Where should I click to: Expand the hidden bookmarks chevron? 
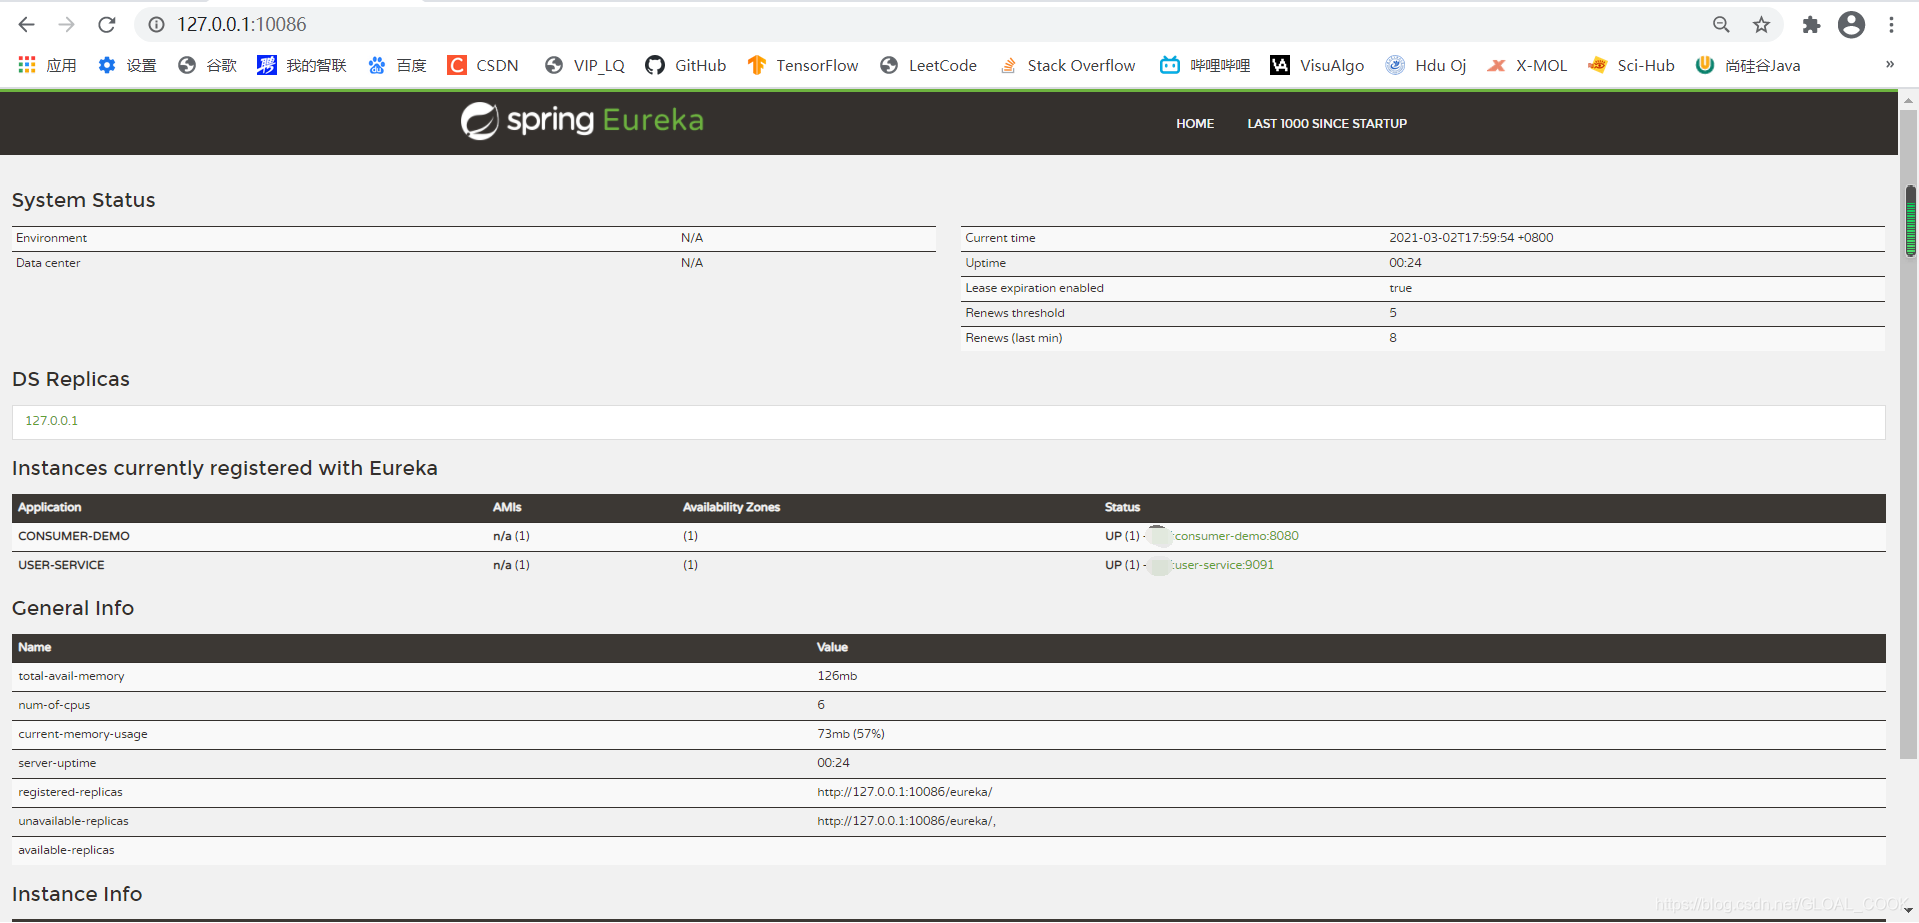[x=1889, y=64]
